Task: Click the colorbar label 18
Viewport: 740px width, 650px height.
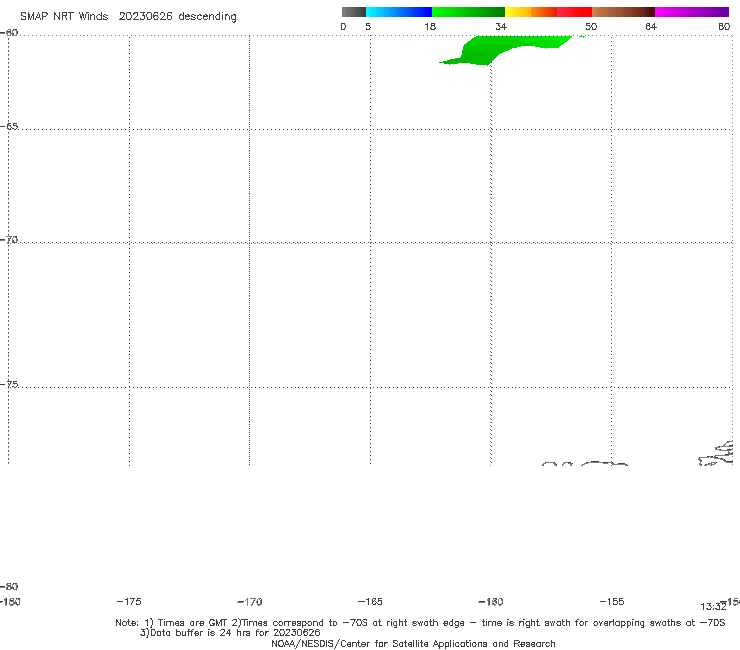Action: tap(430, 26)
